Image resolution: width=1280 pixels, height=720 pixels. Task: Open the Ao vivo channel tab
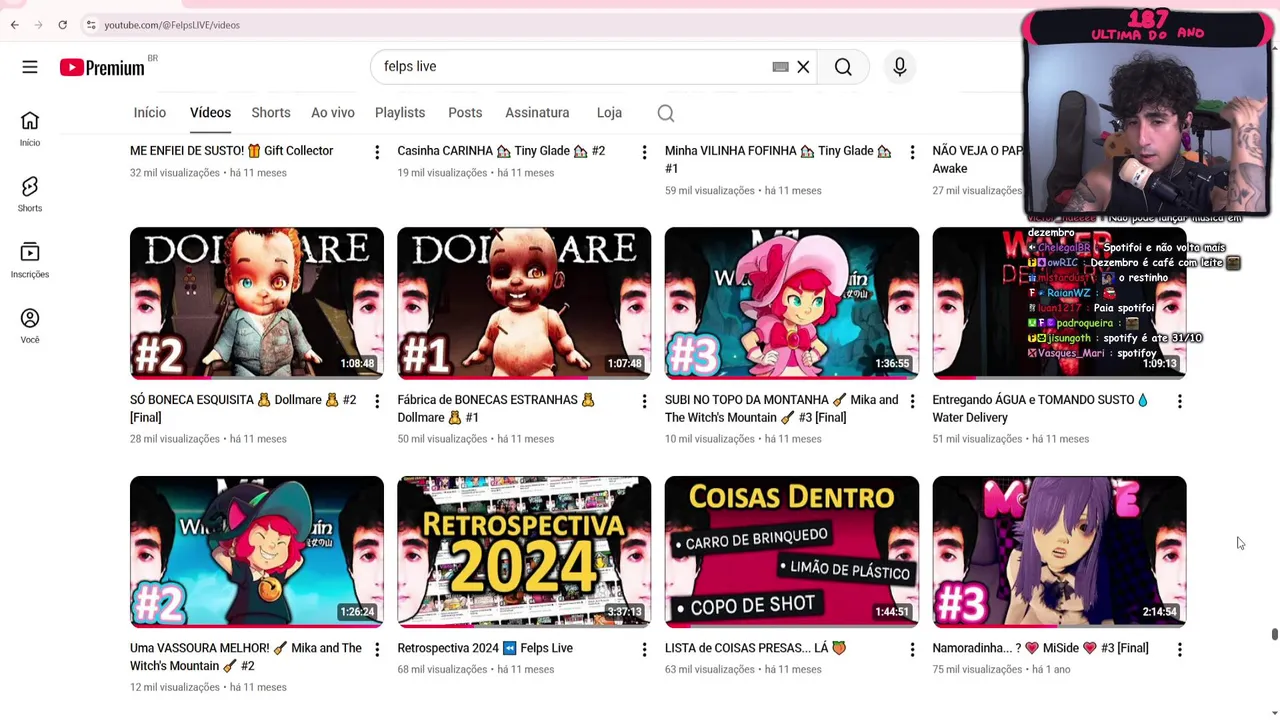333,113
